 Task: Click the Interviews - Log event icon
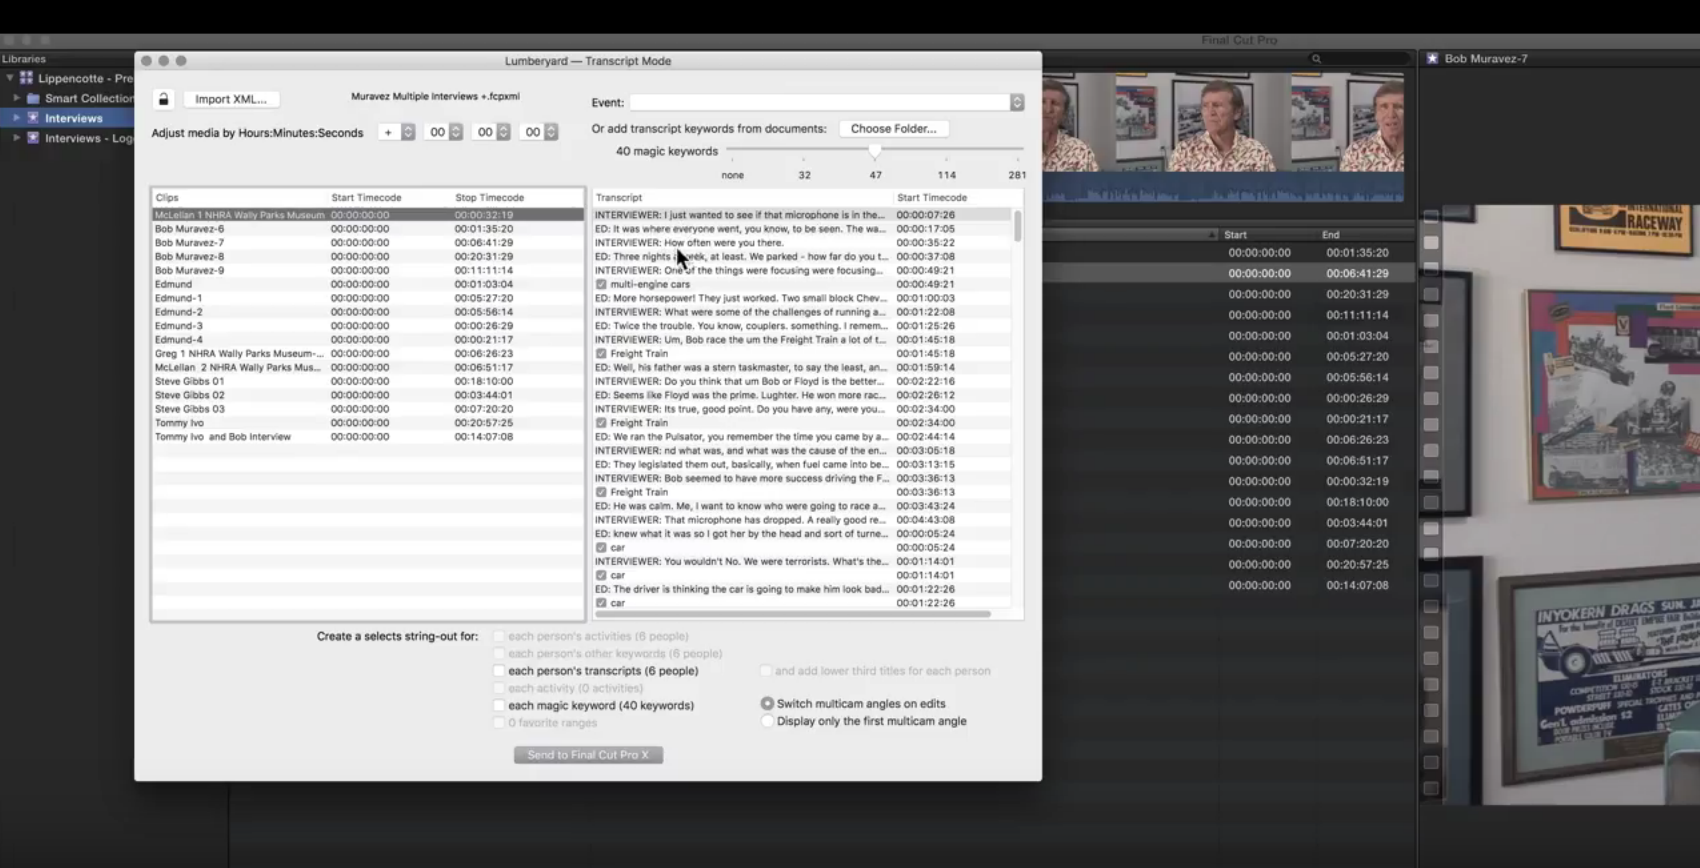33,138
